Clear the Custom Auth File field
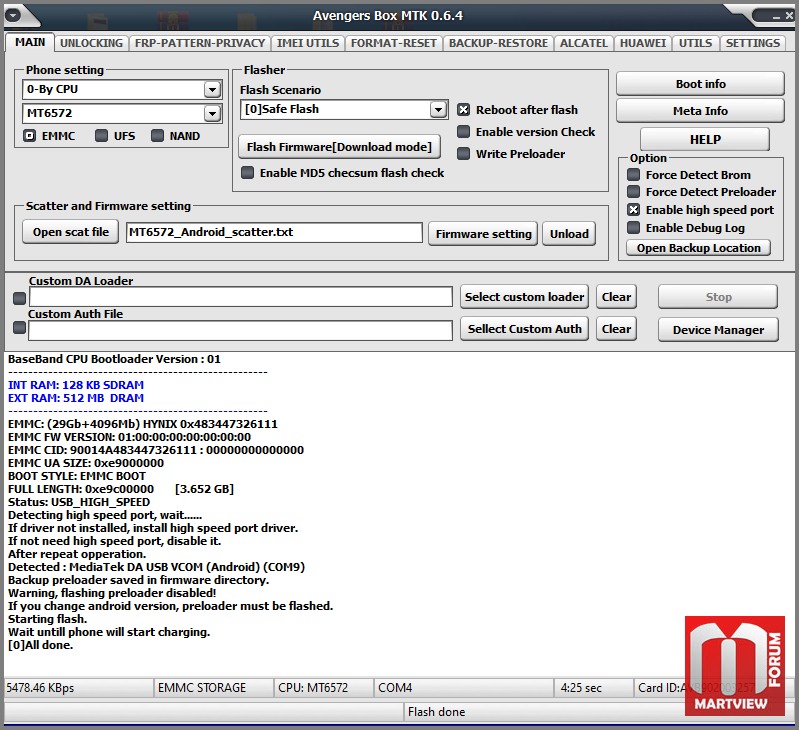799x730 pixels. tap(617, 329)
